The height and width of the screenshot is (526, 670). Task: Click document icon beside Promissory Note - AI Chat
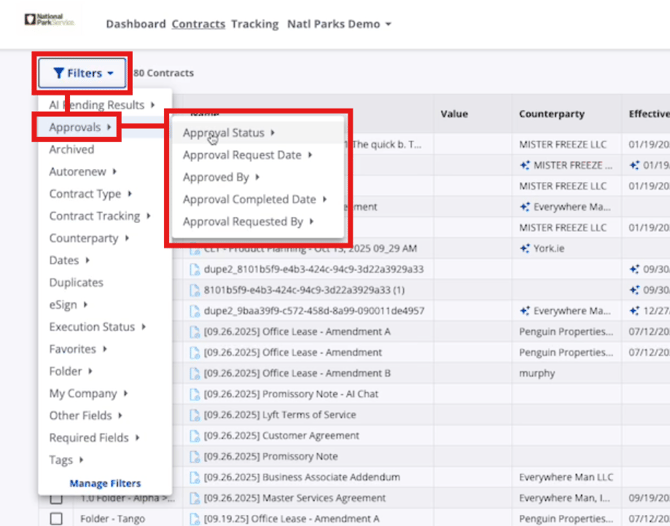point(196,394)
